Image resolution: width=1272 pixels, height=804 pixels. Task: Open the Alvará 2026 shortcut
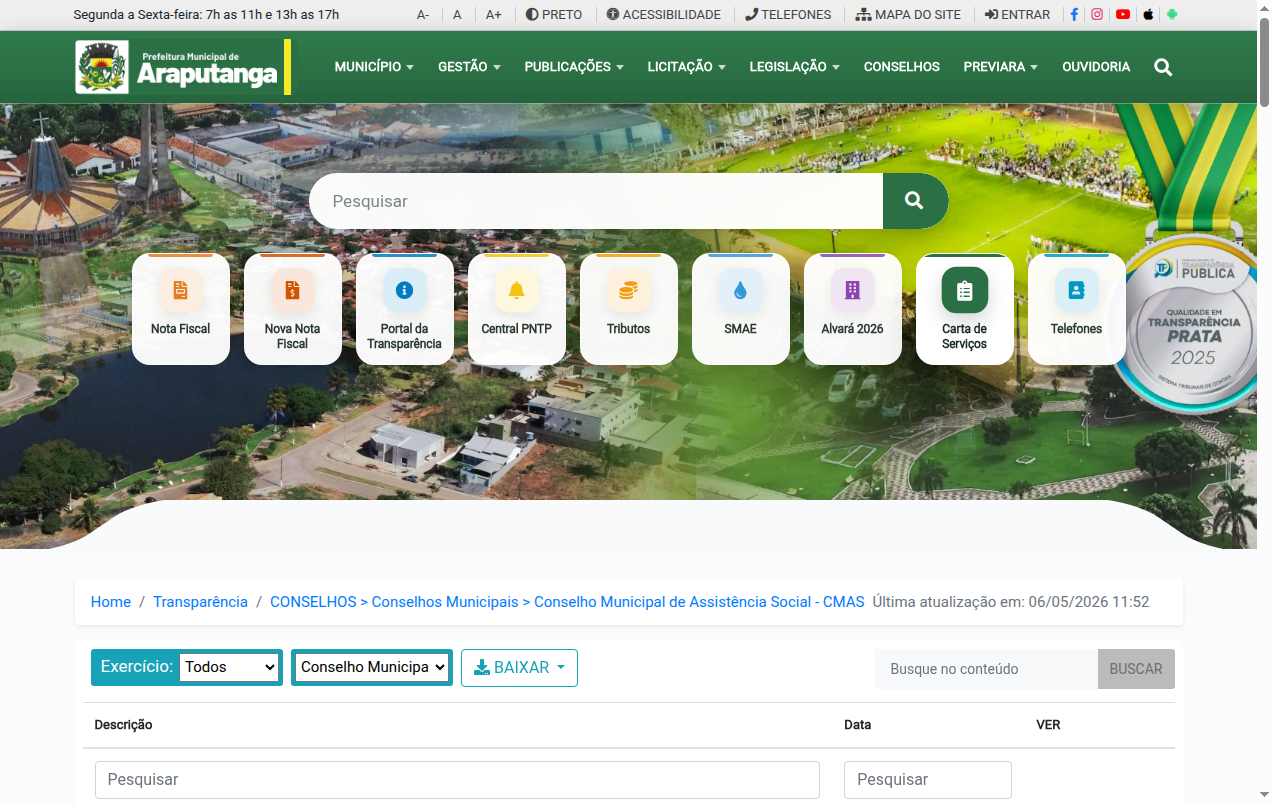point(852,309)
